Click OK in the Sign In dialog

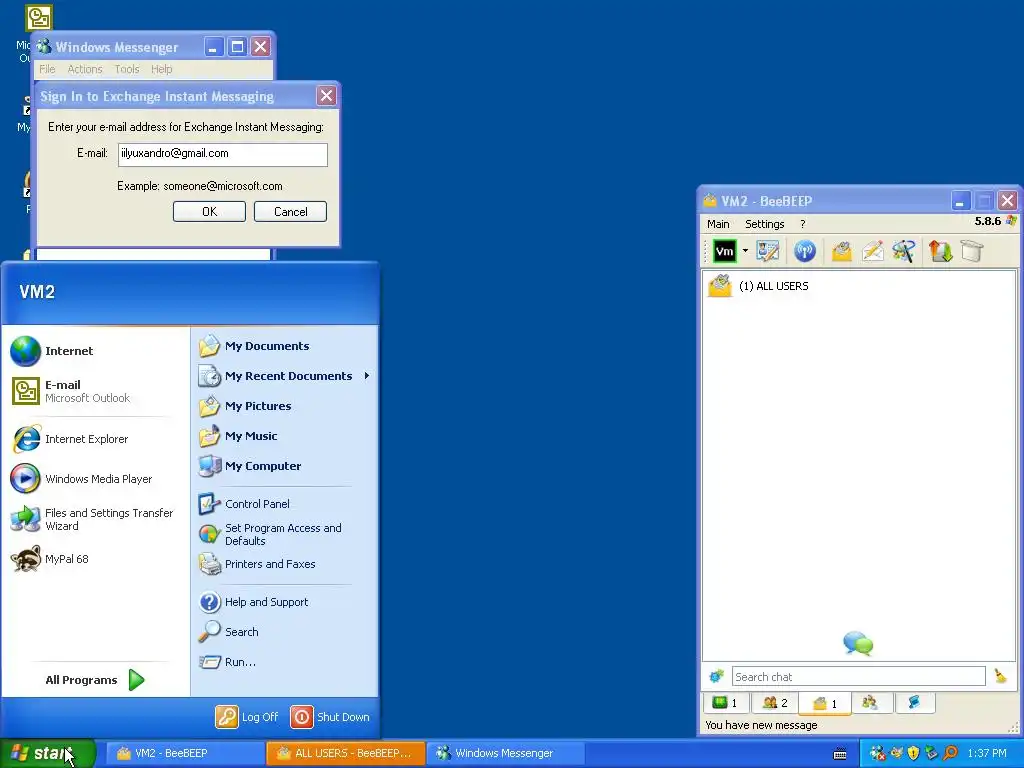pyautogui.click(x=210, y=212)
